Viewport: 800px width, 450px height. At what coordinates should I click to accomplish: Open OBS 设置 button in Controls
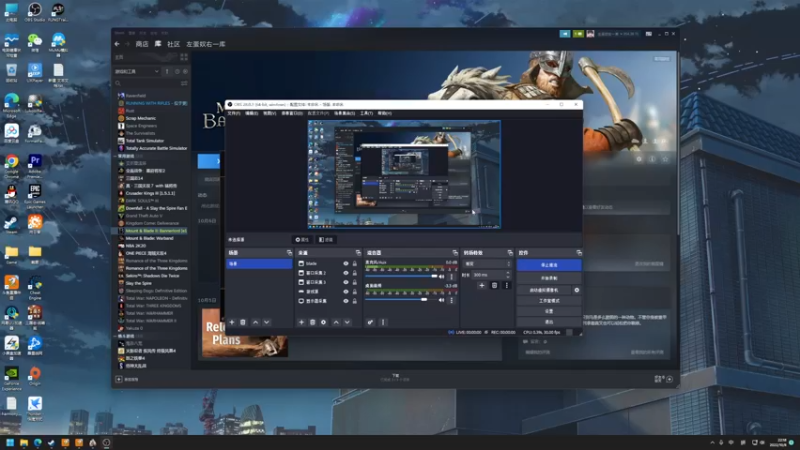[x=549, y=311]
